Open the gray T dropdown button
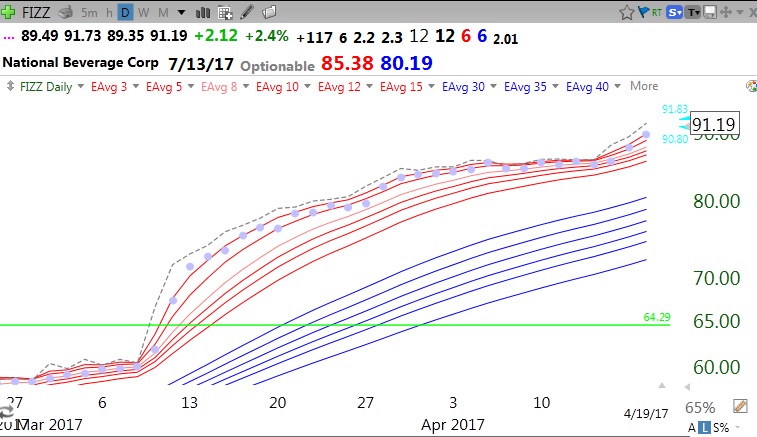 click(x=693, y=13)
